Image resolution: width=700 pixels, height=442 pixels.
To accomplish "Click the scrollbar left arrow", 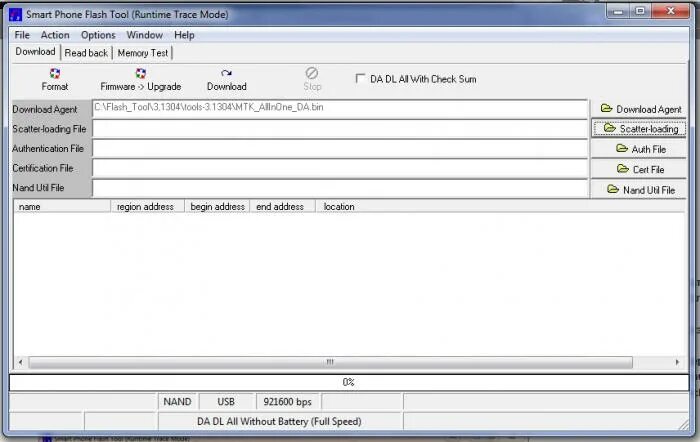I will point(21,362).
